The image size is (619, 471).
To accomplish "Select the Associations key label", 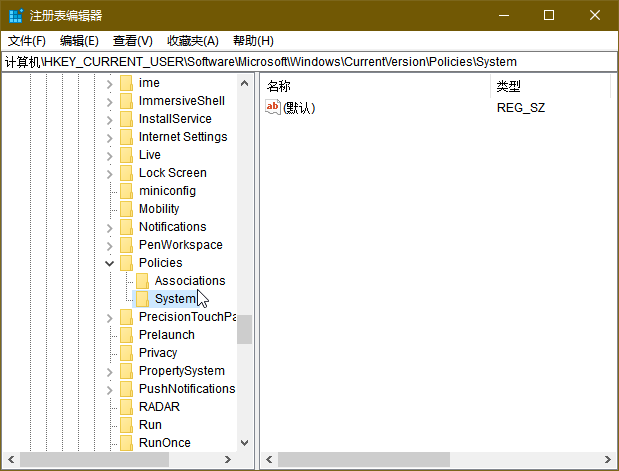I will 190,281.
